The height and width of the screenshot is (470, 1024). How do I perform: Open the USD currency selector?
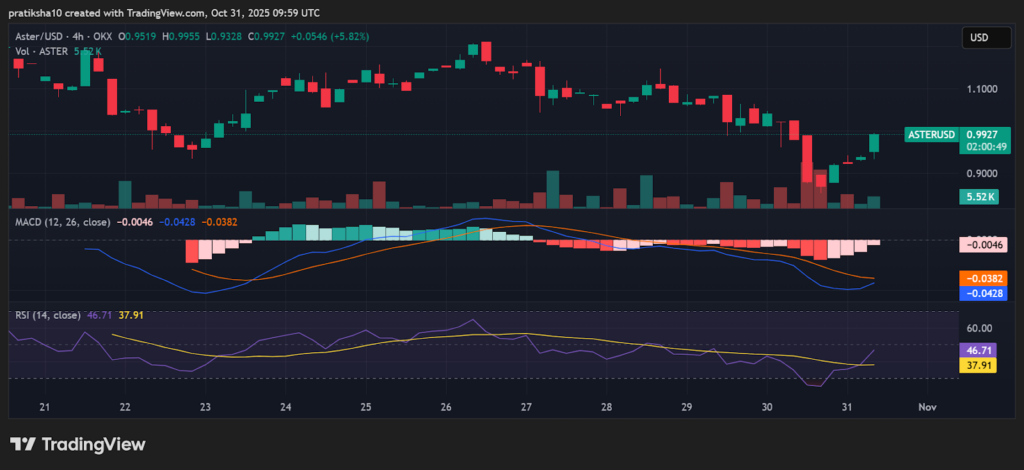[980, 38]
